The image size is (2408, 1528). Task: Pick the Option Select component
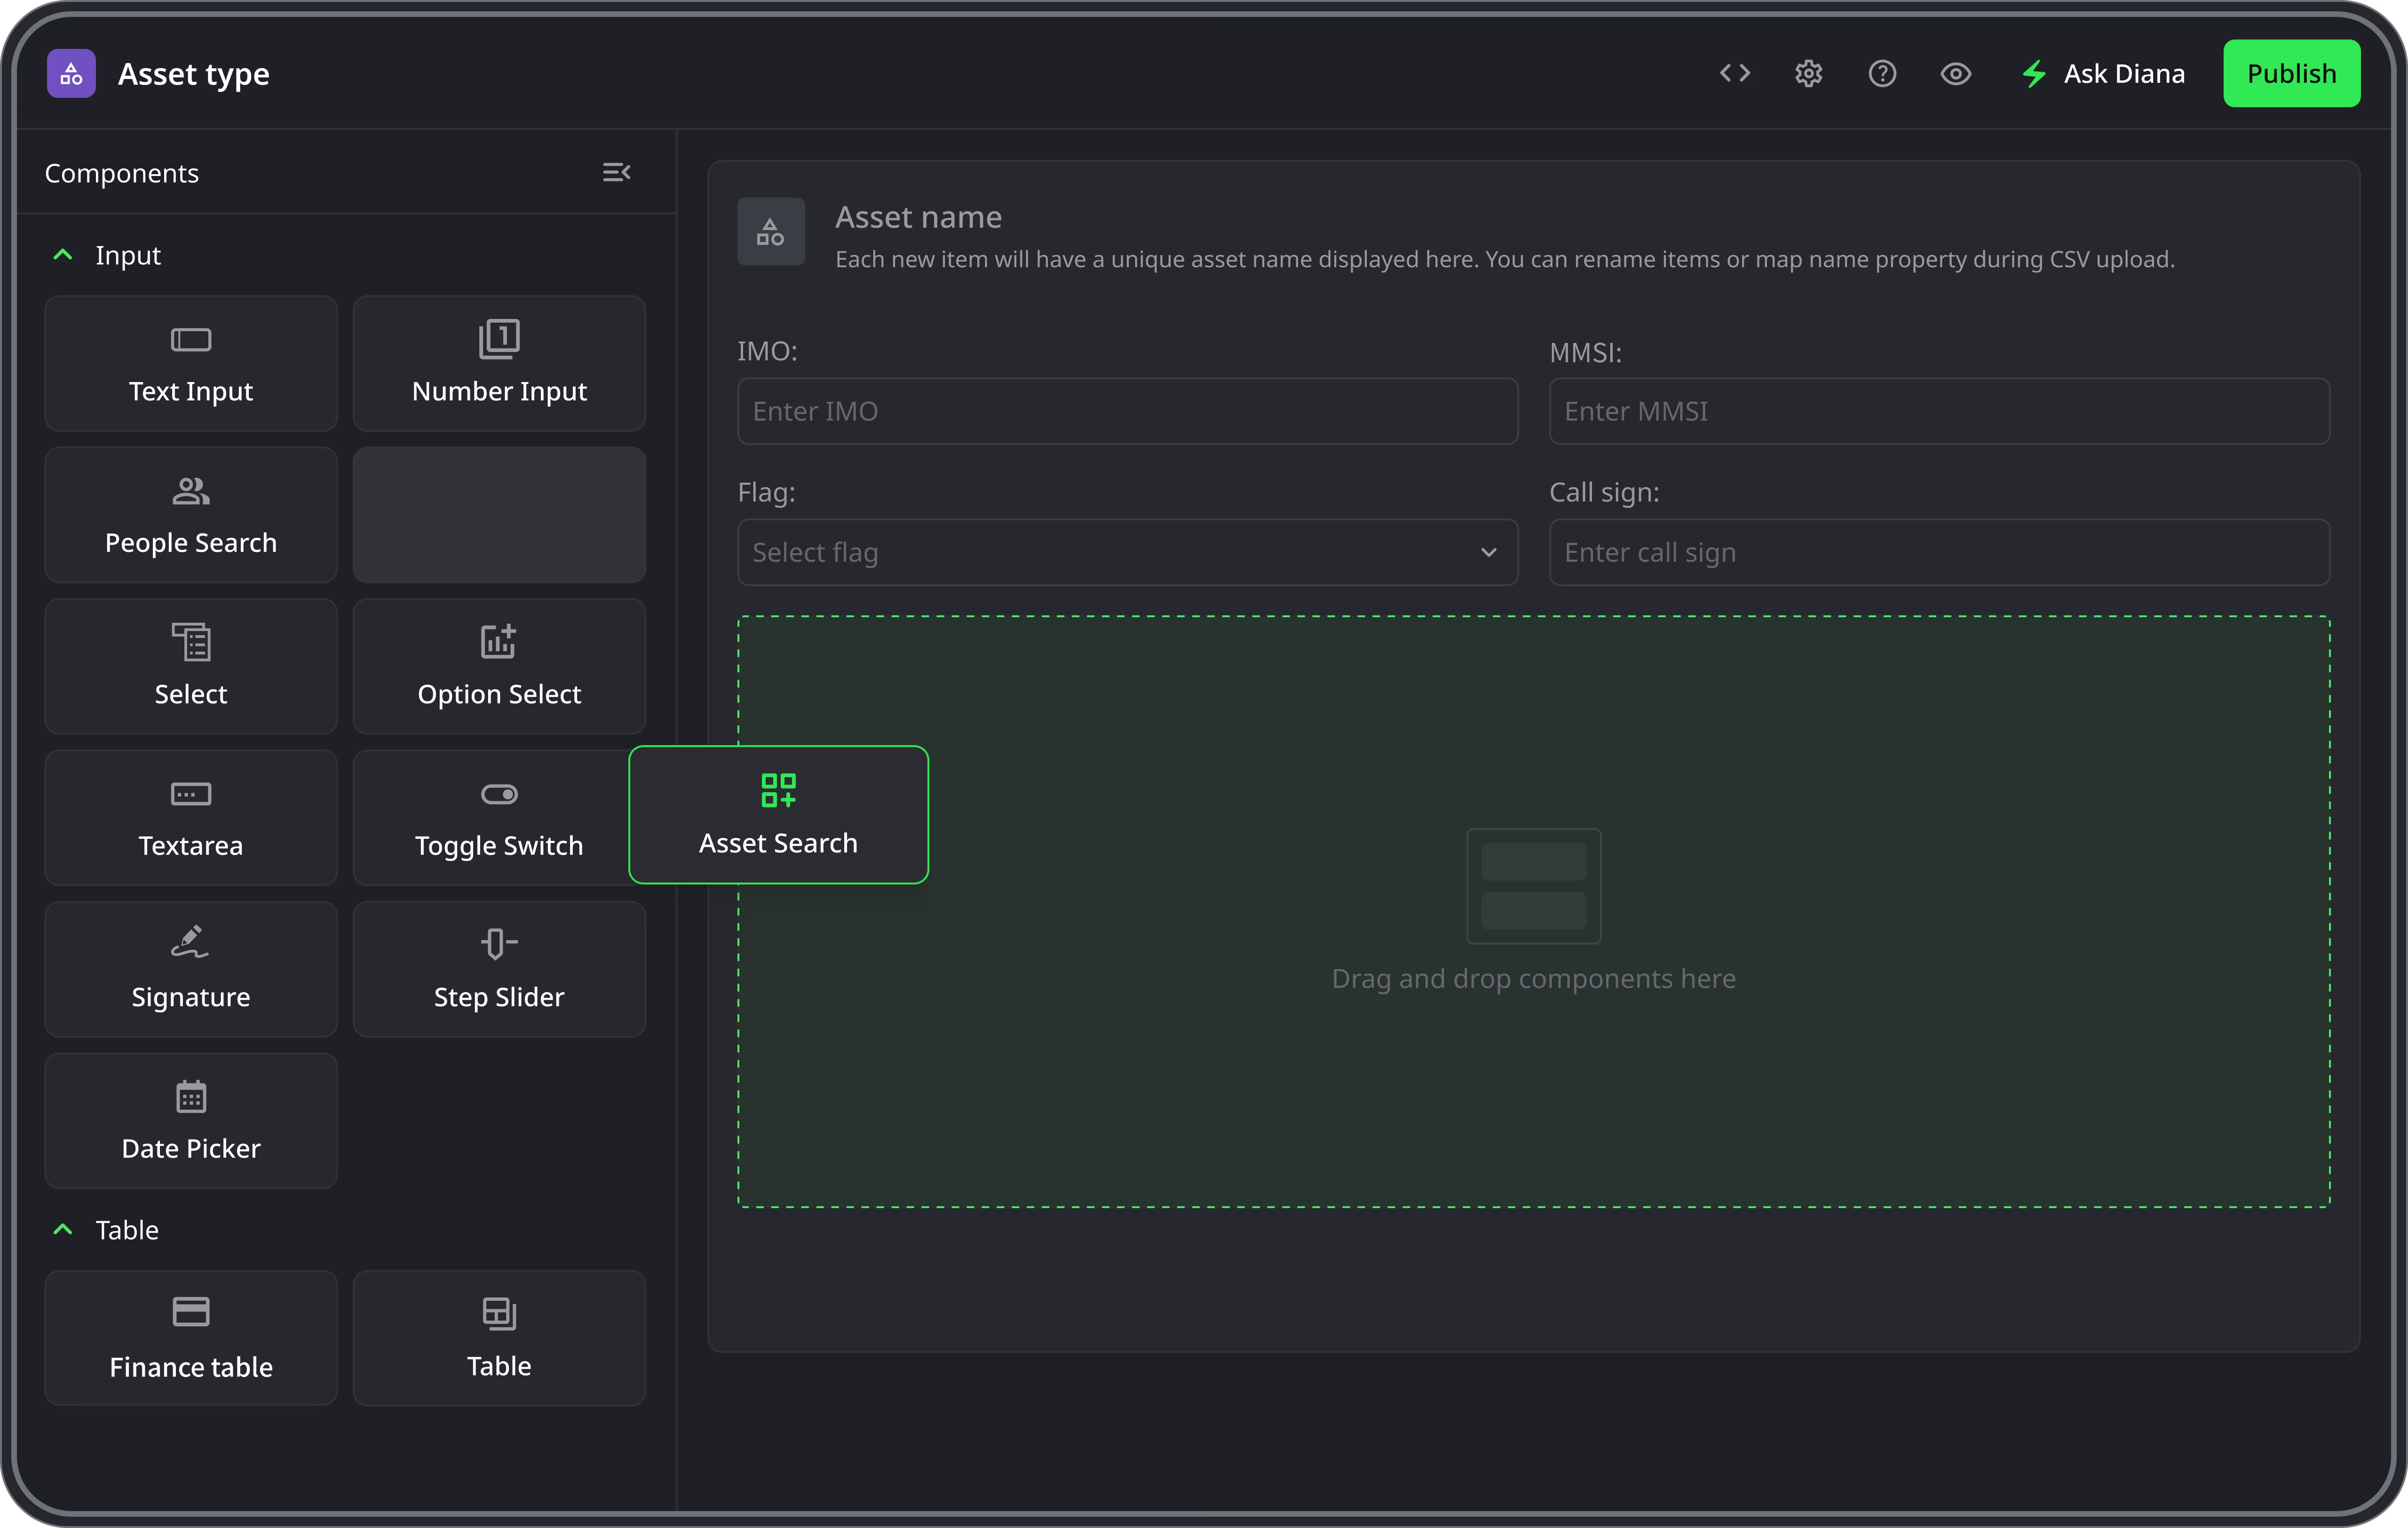(499, 666)
